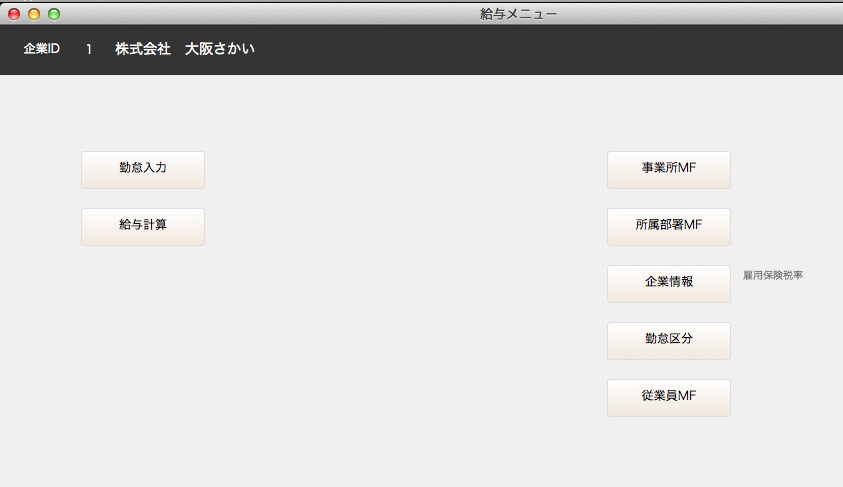Zoom the window with the green button

[x=54, y=14]
